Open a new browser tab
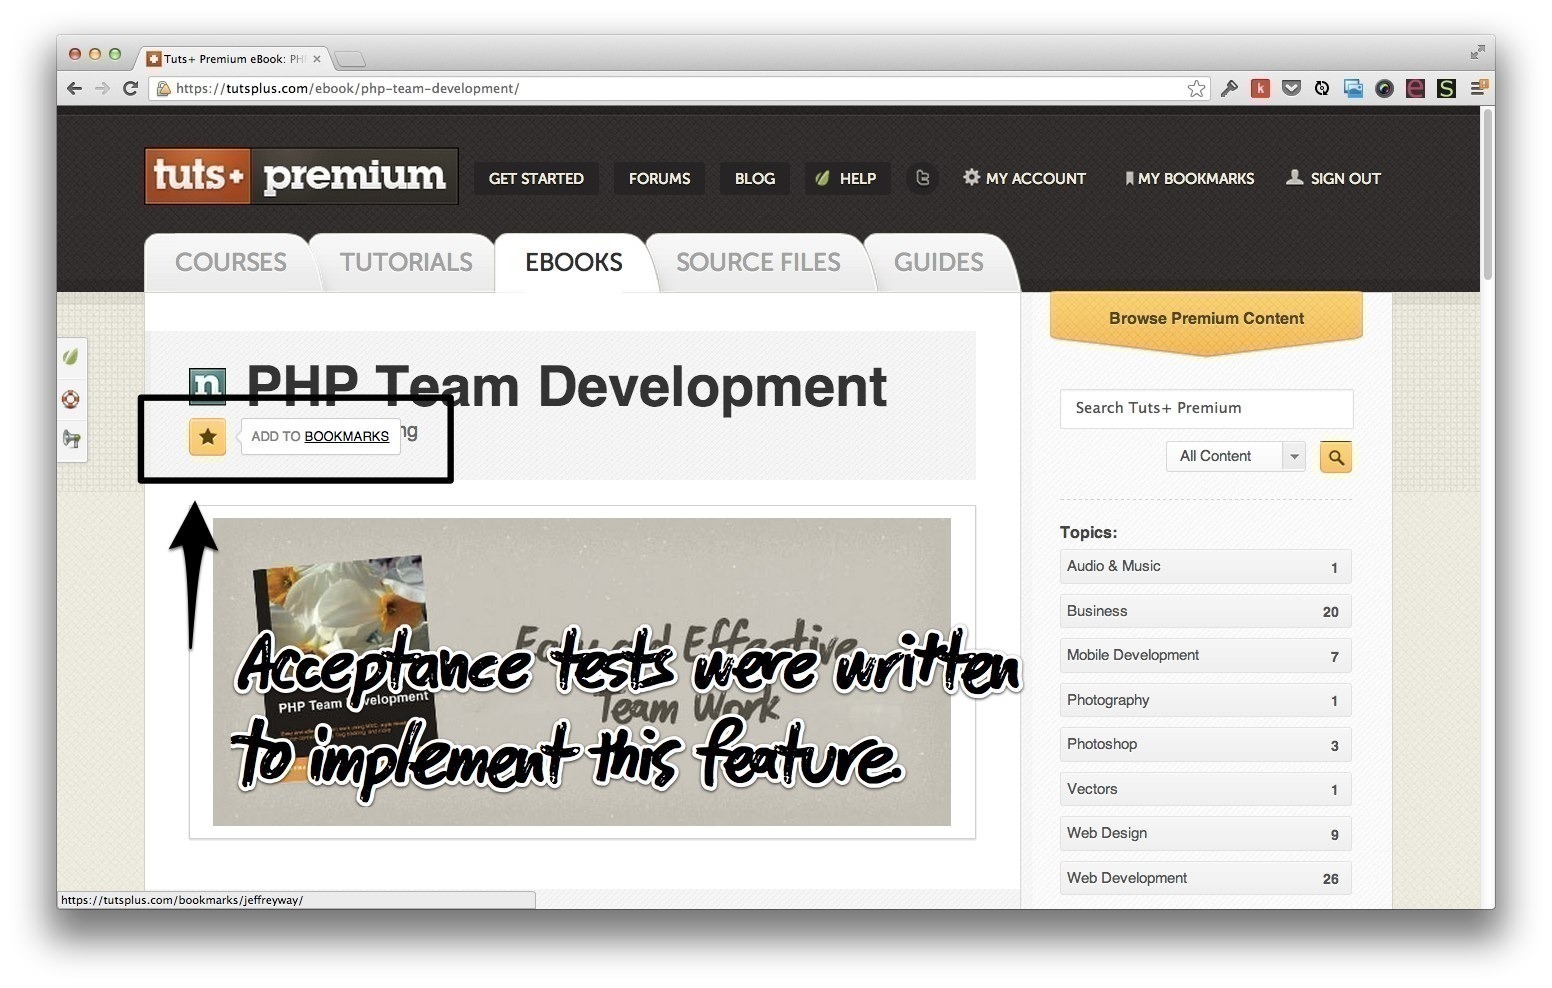Screen dimensions: 1552x988 [x=349, y=59]
